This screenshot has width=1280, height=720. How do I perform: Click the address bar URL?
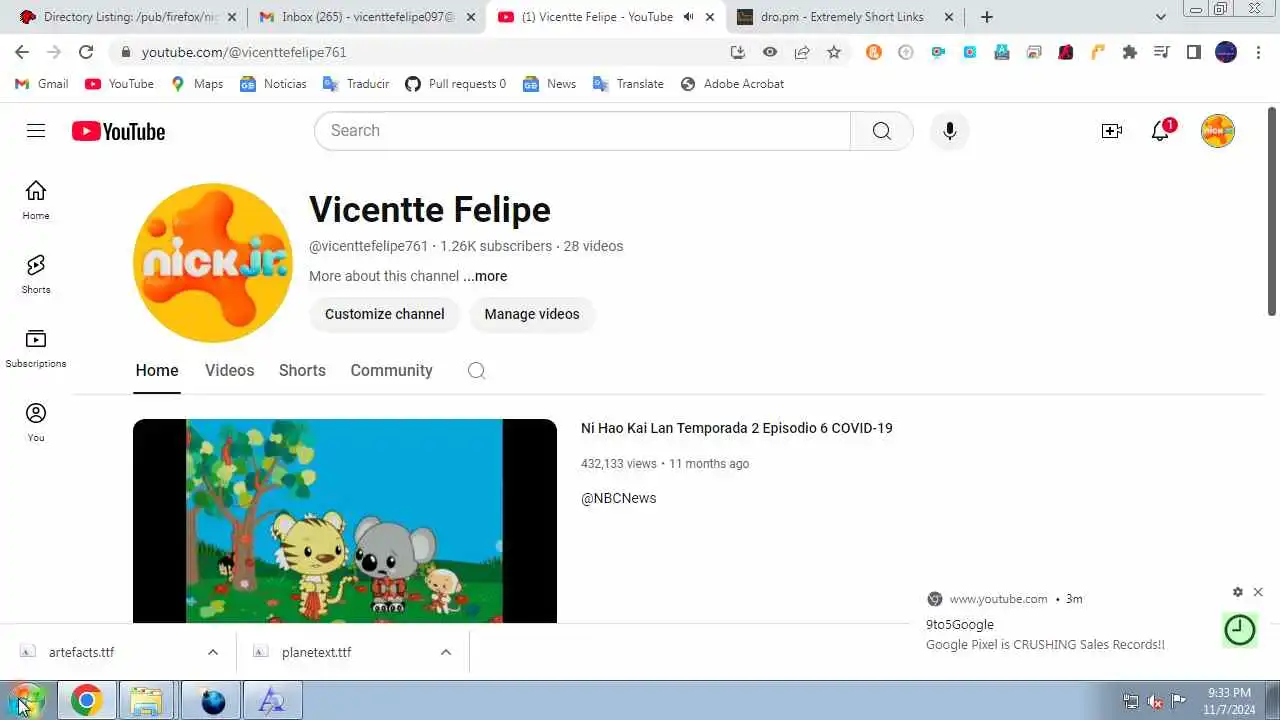tap(244, 52)
